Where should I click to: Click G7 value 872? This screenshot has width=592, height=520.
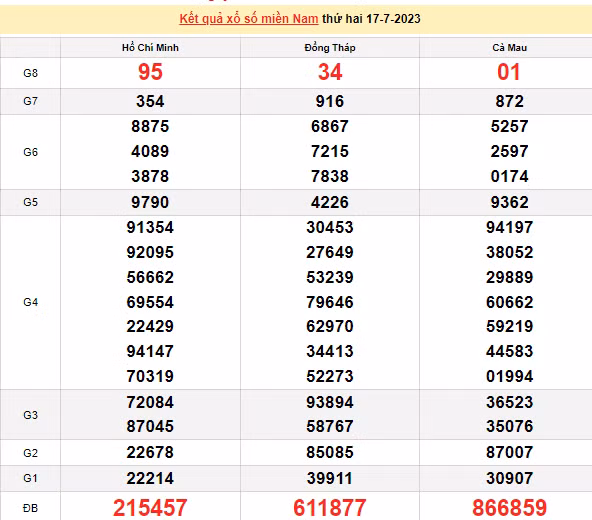pos(510,101)
